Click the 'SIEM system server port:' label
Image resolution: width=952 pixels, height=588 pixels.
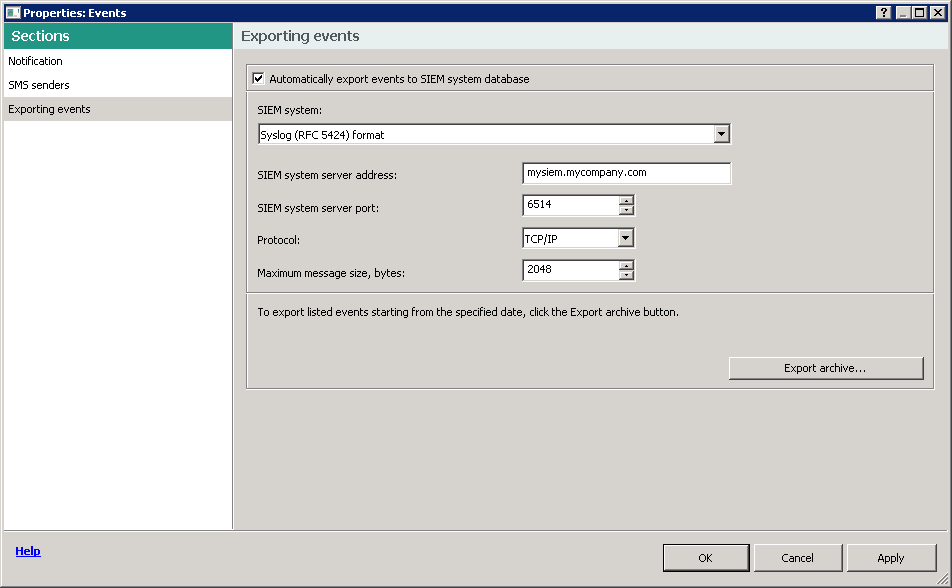point(318,208)
